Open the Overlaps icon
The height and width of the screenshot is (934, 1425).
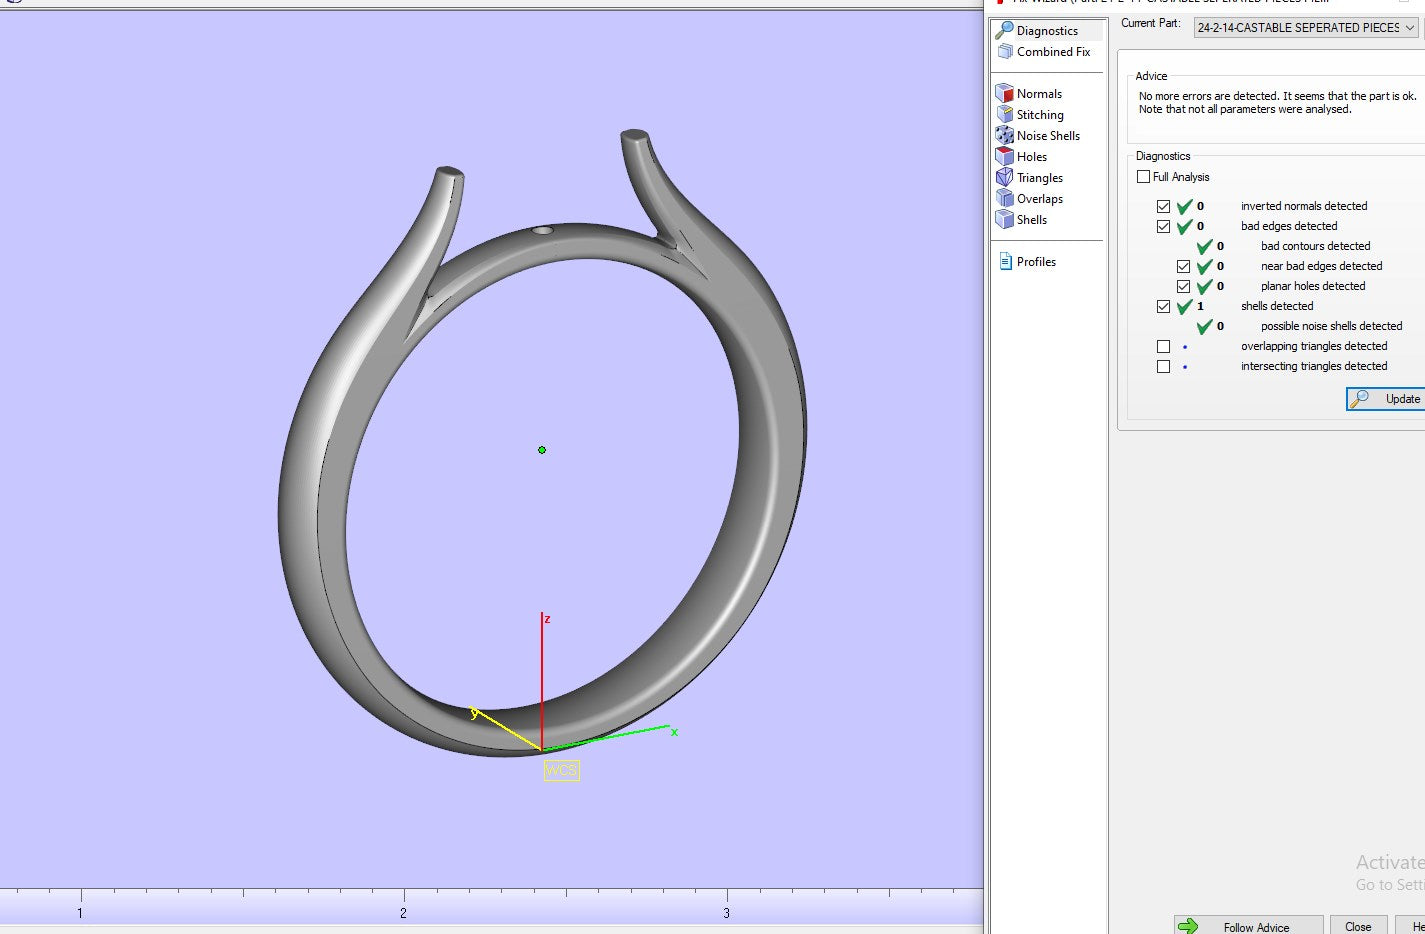pyautogui.click(x=1005, y=199)
